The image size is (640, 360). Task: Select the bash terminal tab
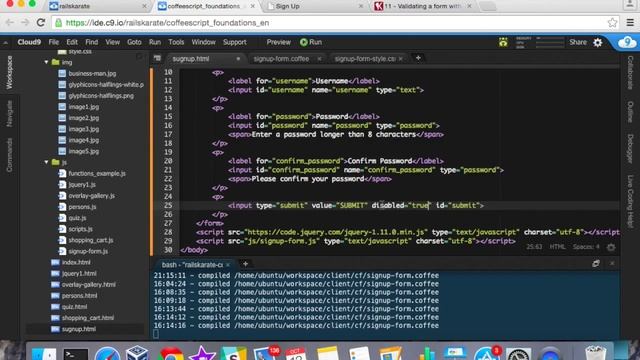point(192,264)
